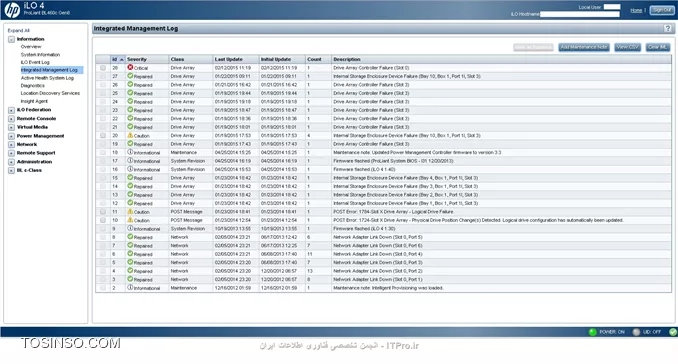Click the Repaired icon in row 25
The width and height of the screenshot is (678, 364).
pos(130,93)
